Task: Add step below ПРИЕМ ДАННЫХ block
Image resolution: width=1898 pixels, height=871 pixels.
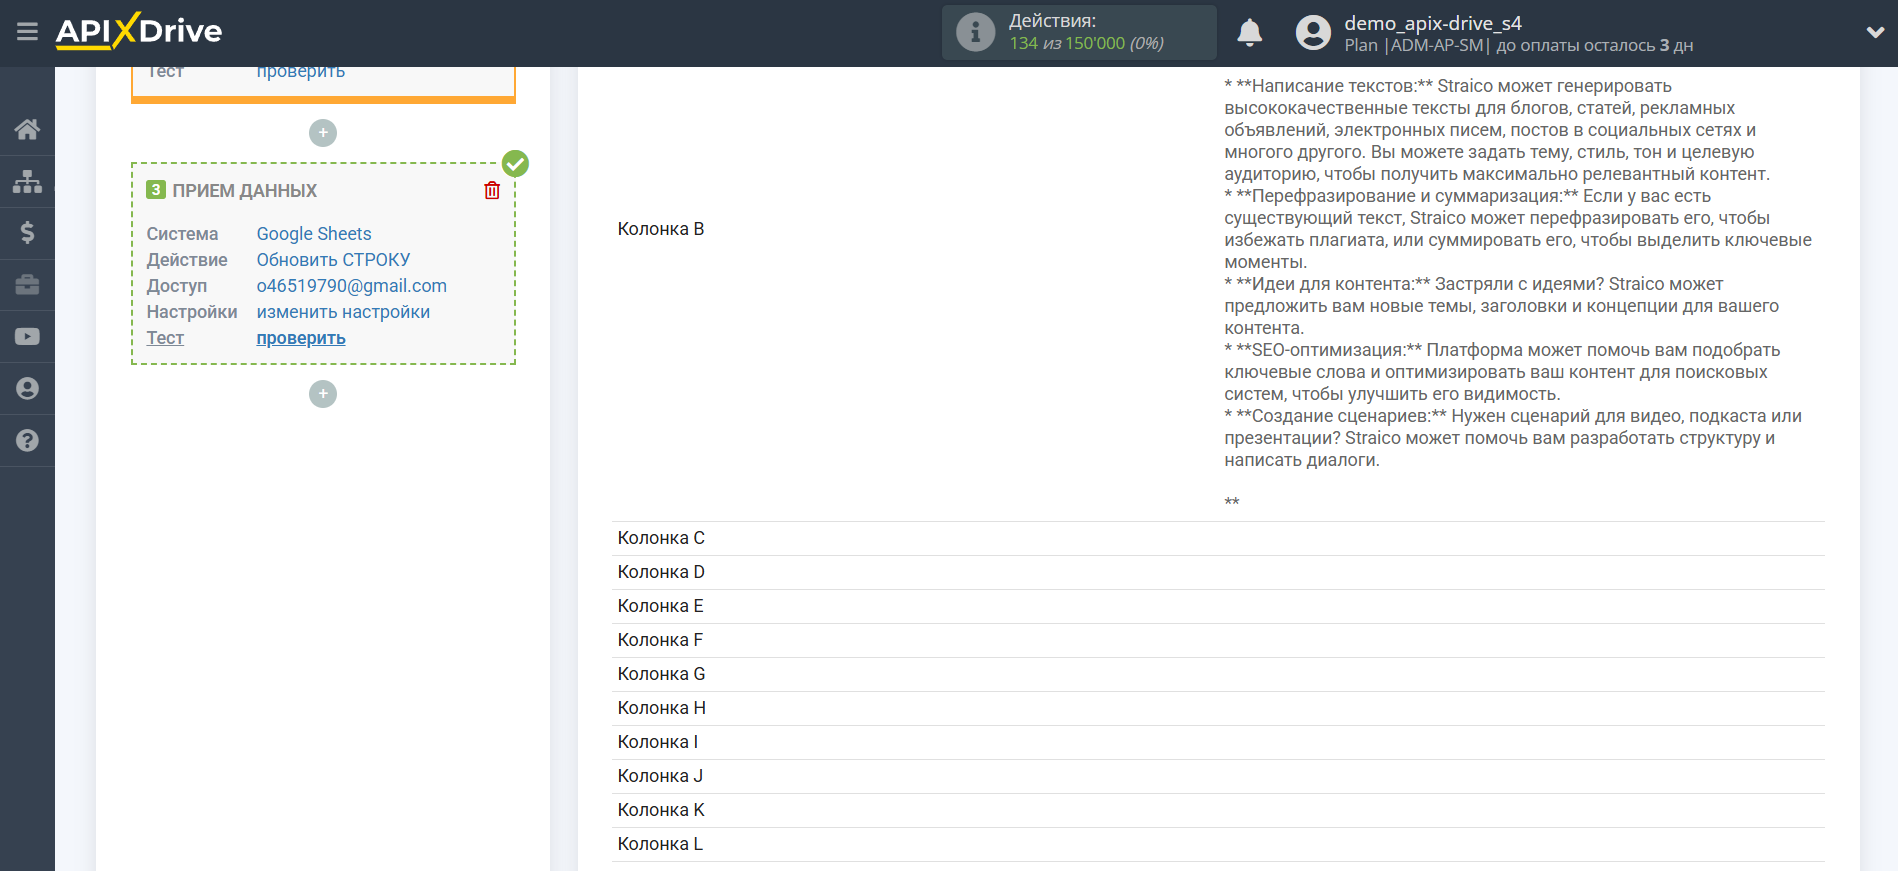Action: tap(323, 394)
